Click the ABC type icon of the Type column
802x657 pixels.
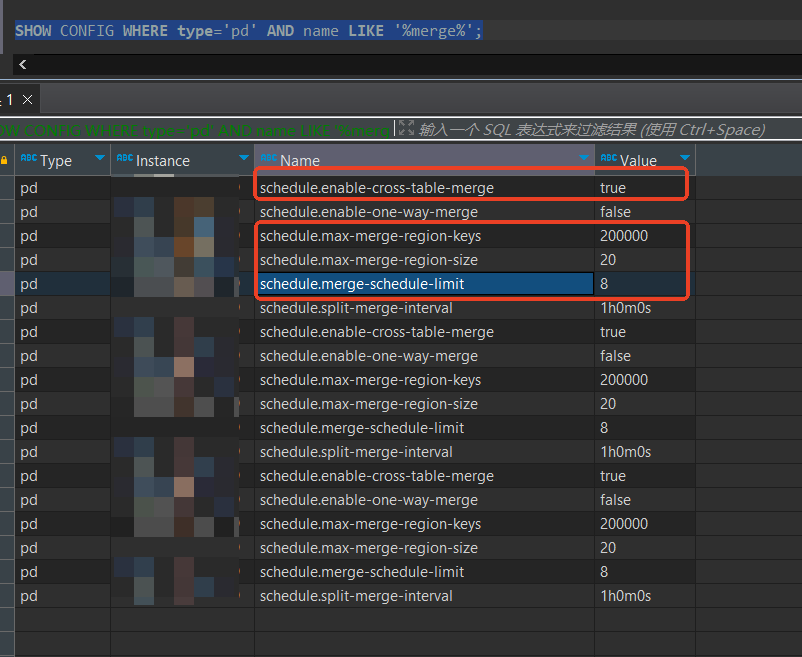pos(28,159)
